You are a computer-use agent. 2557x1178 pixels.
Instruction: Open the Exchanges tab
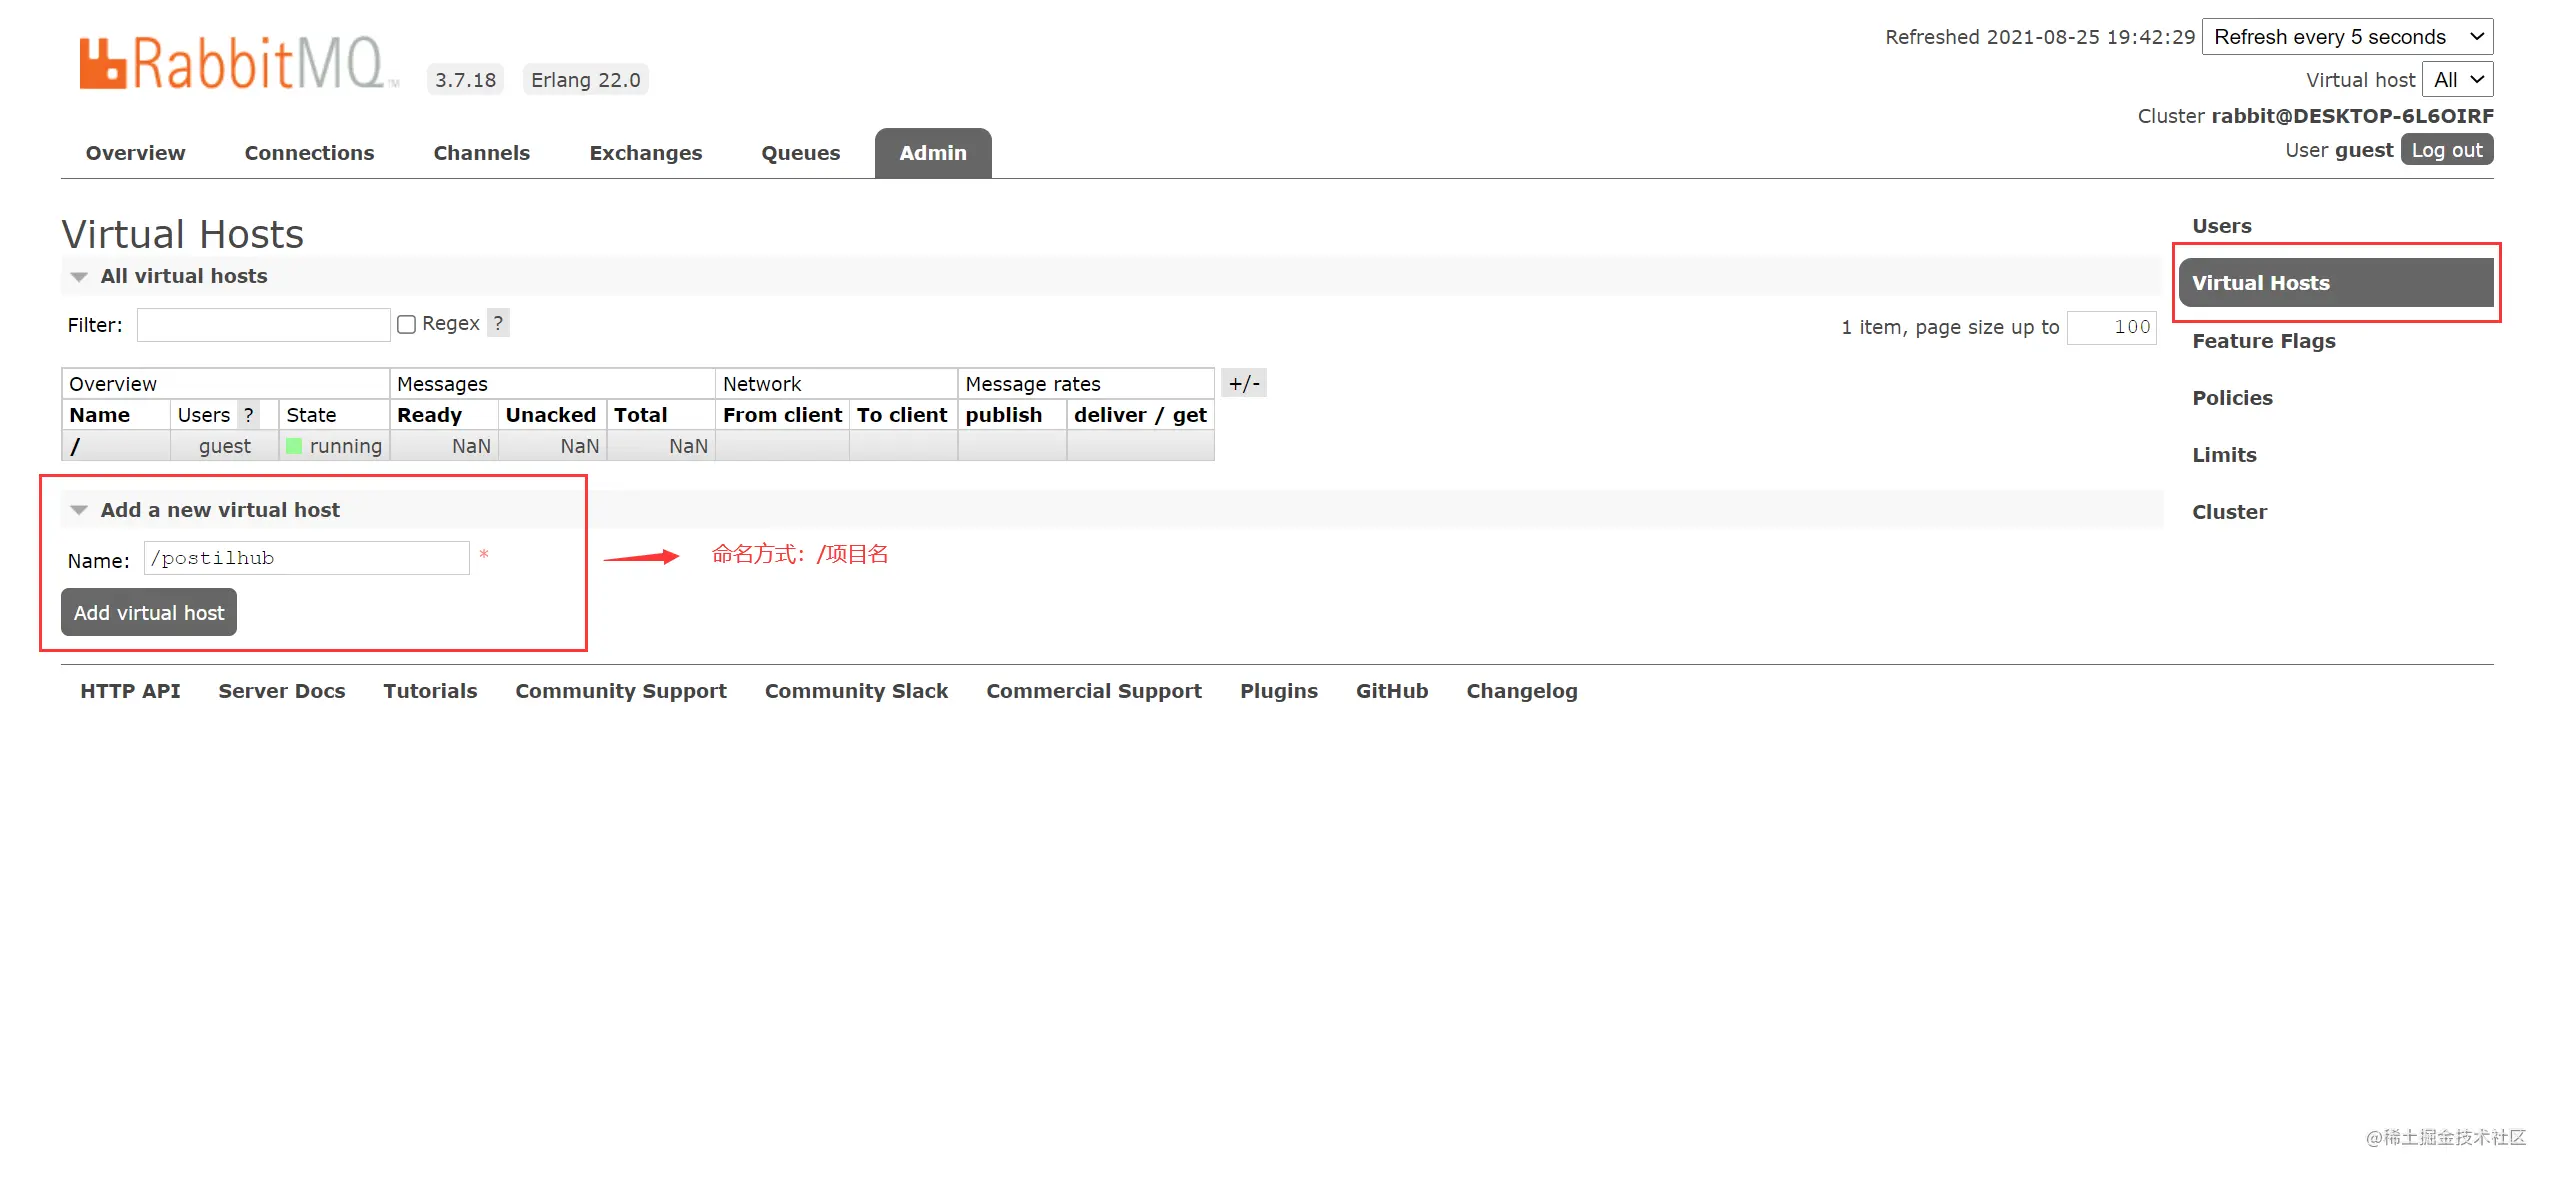coord(645,153)
